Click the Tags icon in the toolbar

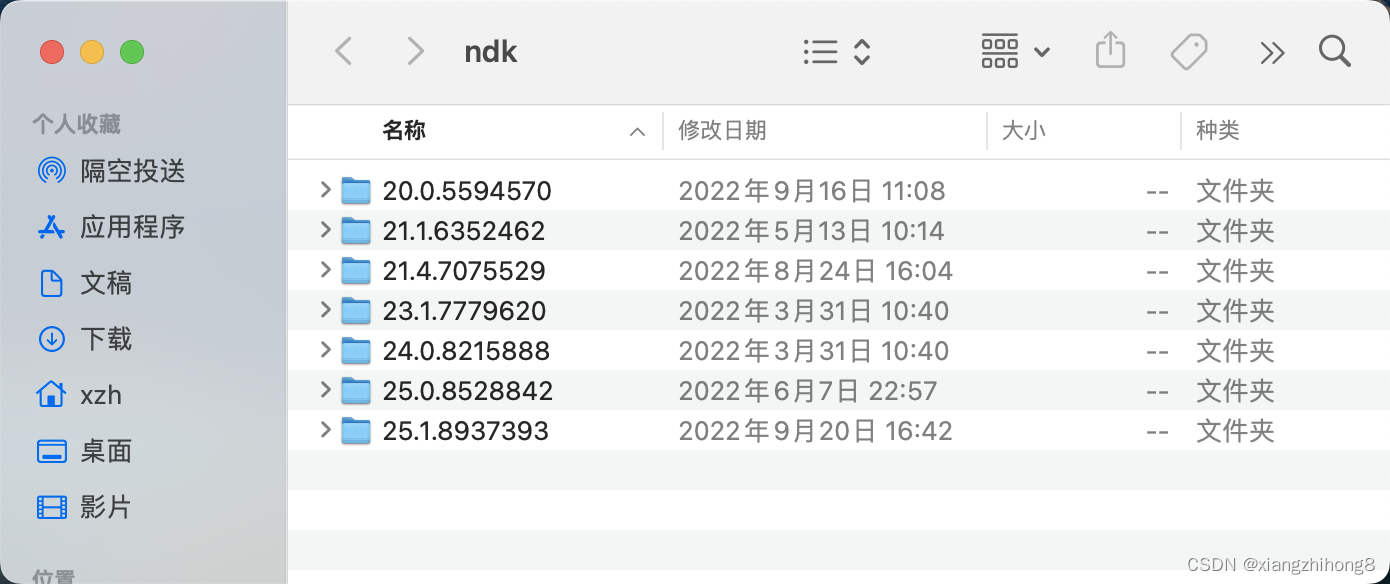1189,51
